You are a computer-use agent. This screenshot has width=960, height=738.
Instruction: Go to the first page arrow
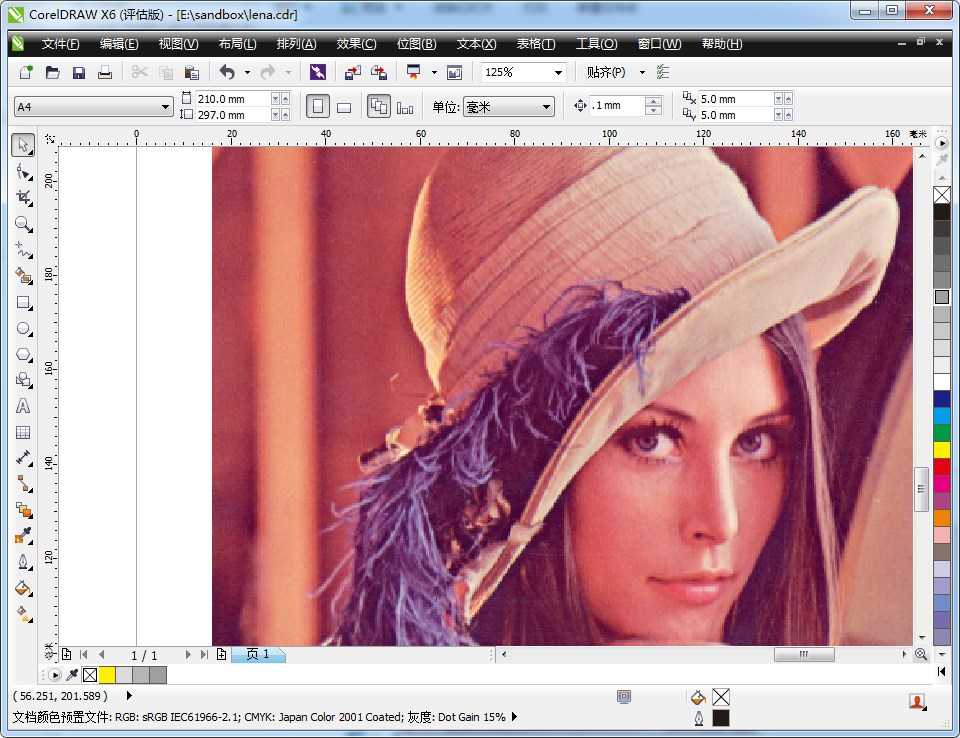coord(84,655)
